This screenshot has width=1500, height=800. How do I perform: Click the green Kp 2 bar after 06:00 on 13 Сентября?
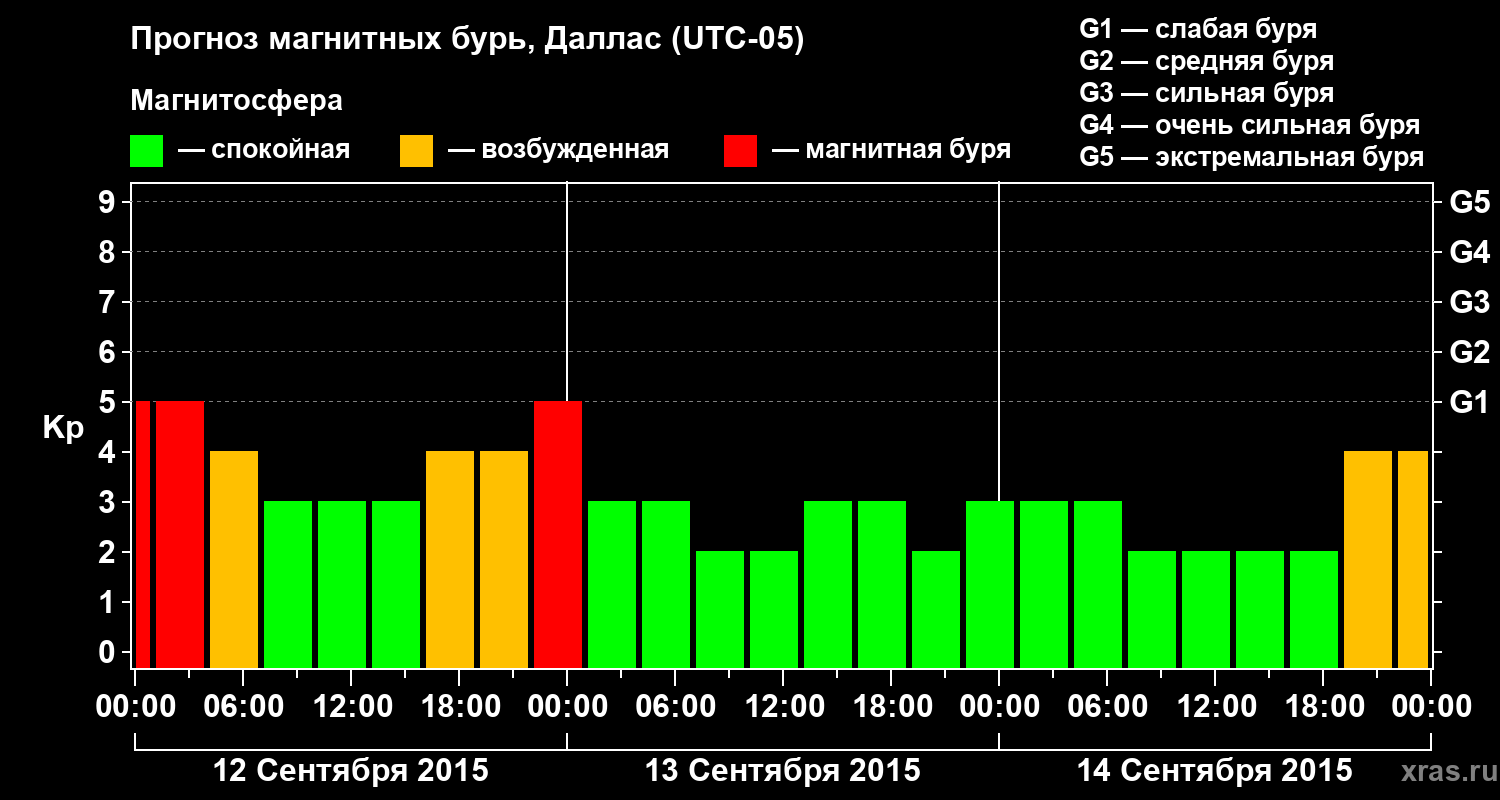pyautogui.click(x=720, y=609)
